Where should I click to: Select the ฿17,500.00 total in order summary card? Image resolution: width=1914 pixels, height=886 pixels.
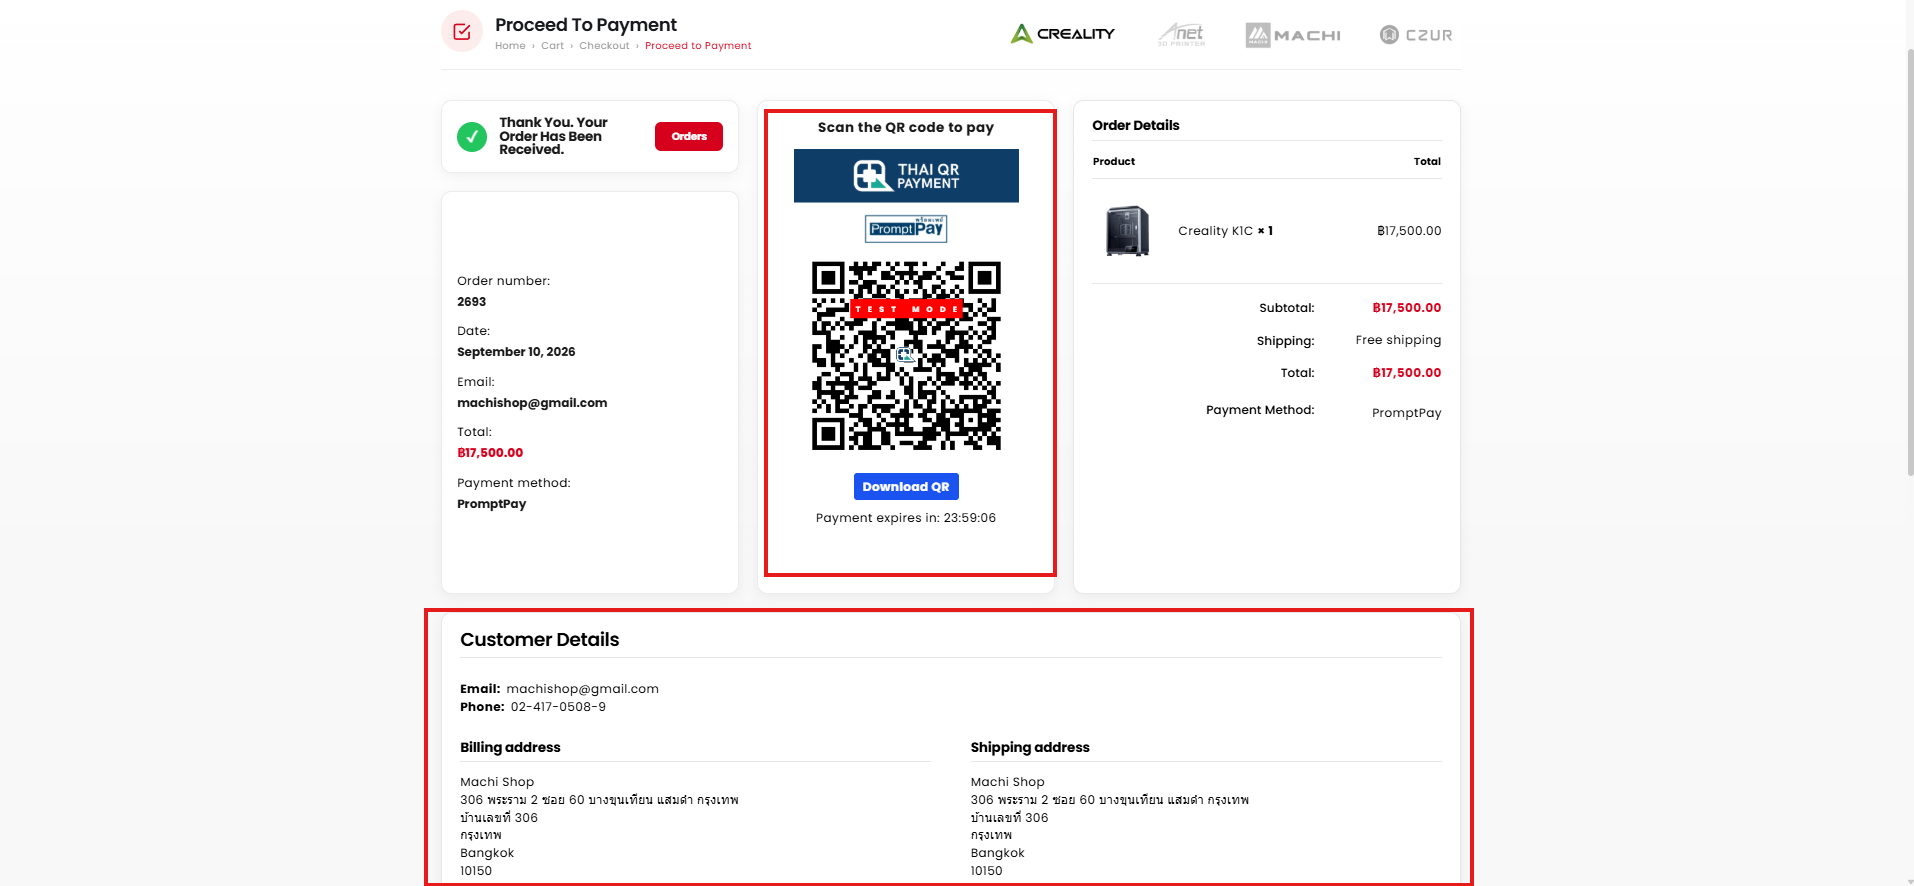[x=490, y=453]
